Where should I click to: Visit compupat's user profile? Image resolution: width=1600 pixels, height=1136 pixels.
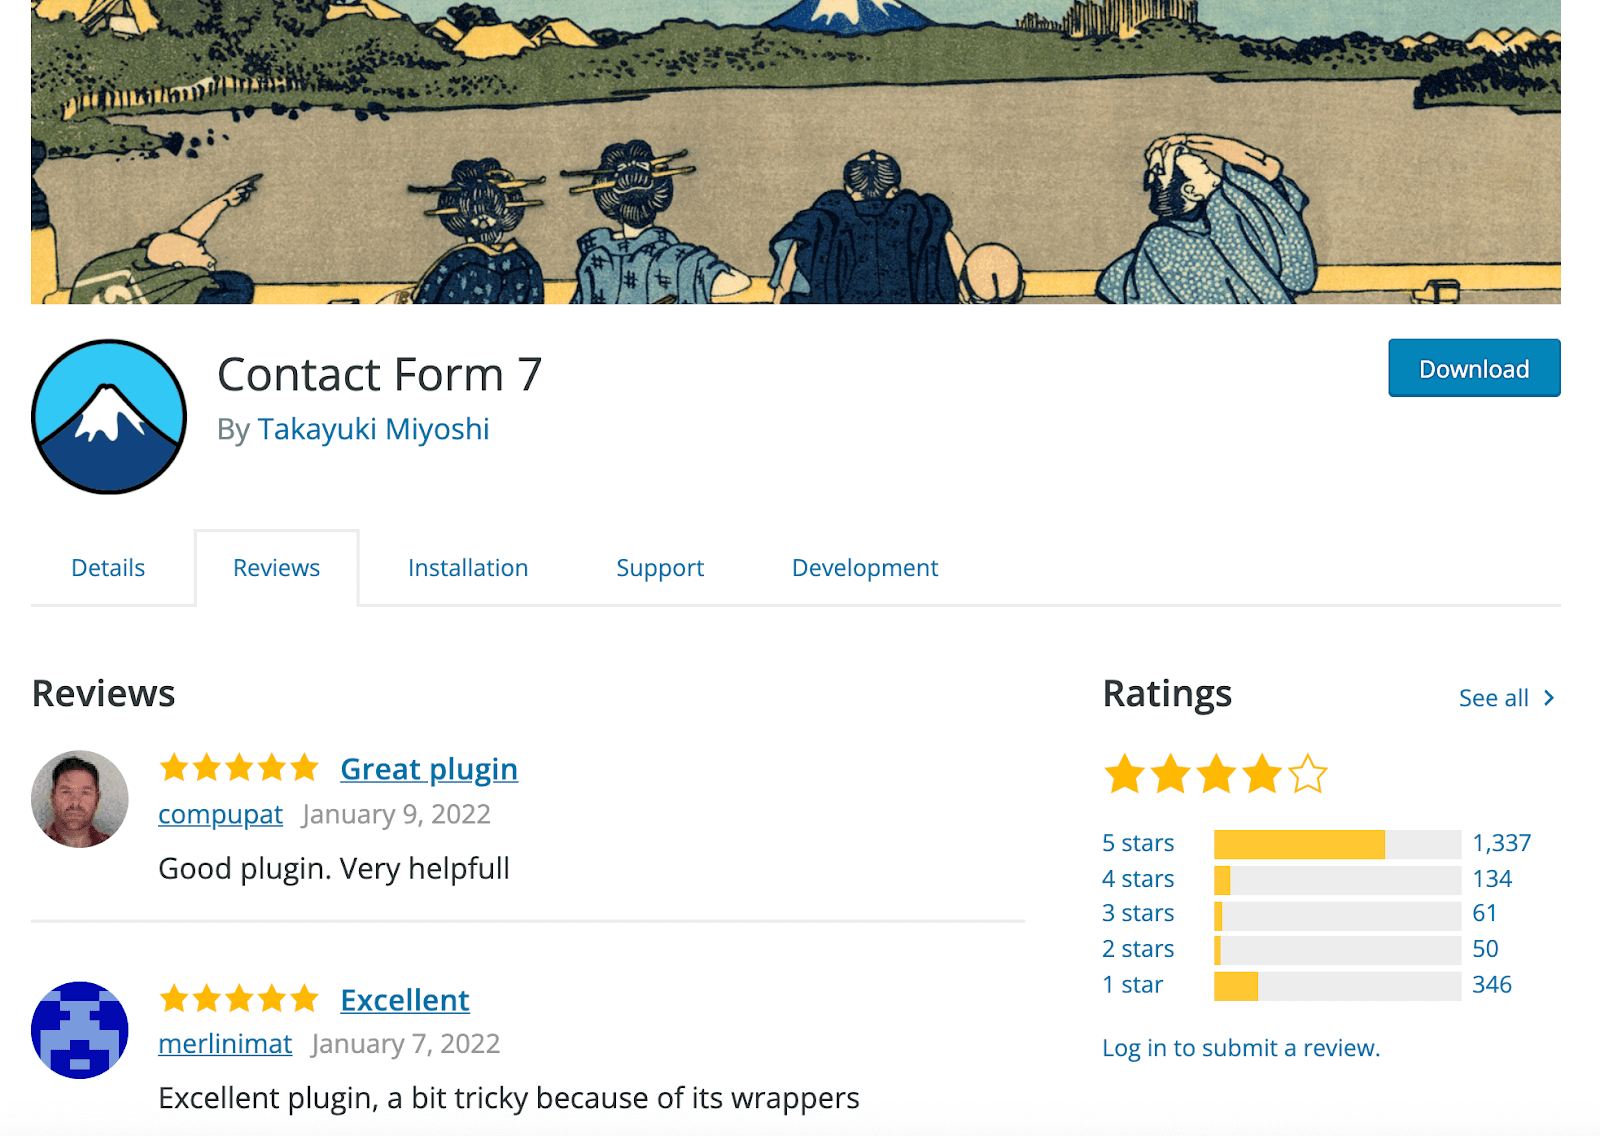click(x=220, y=814)
